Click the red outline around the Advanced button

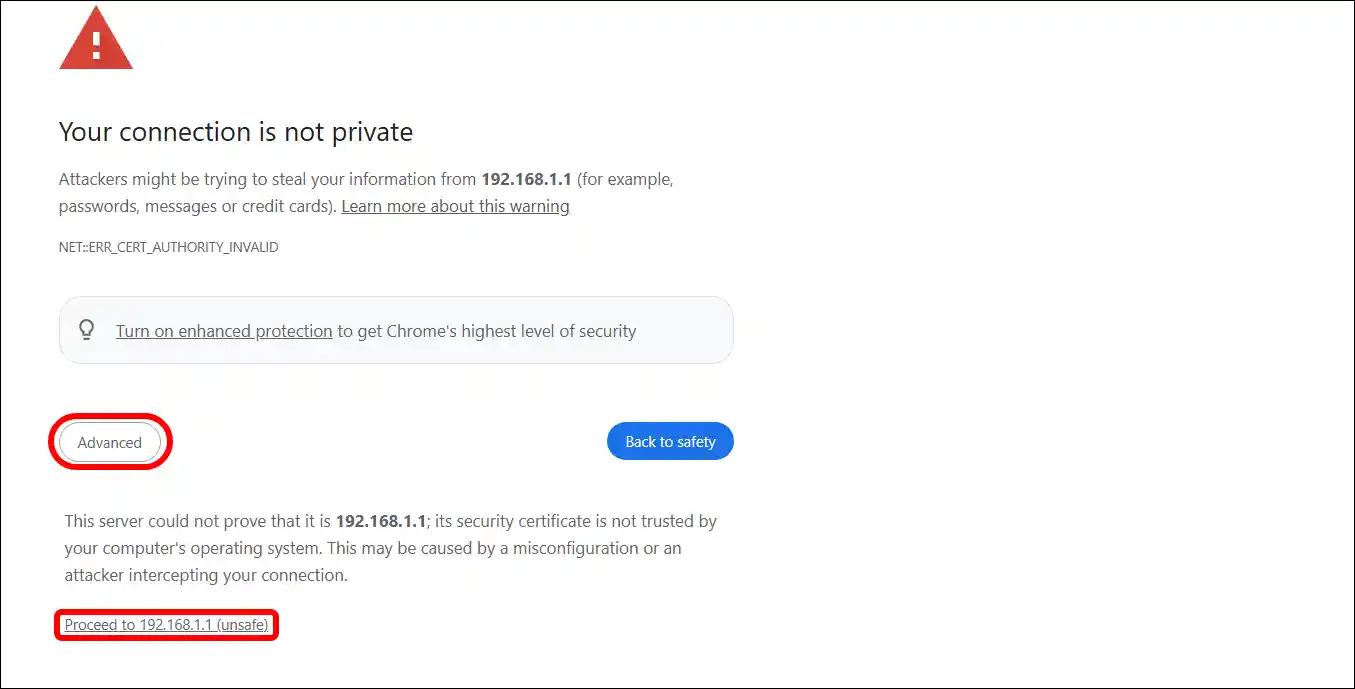click(110, 416)
